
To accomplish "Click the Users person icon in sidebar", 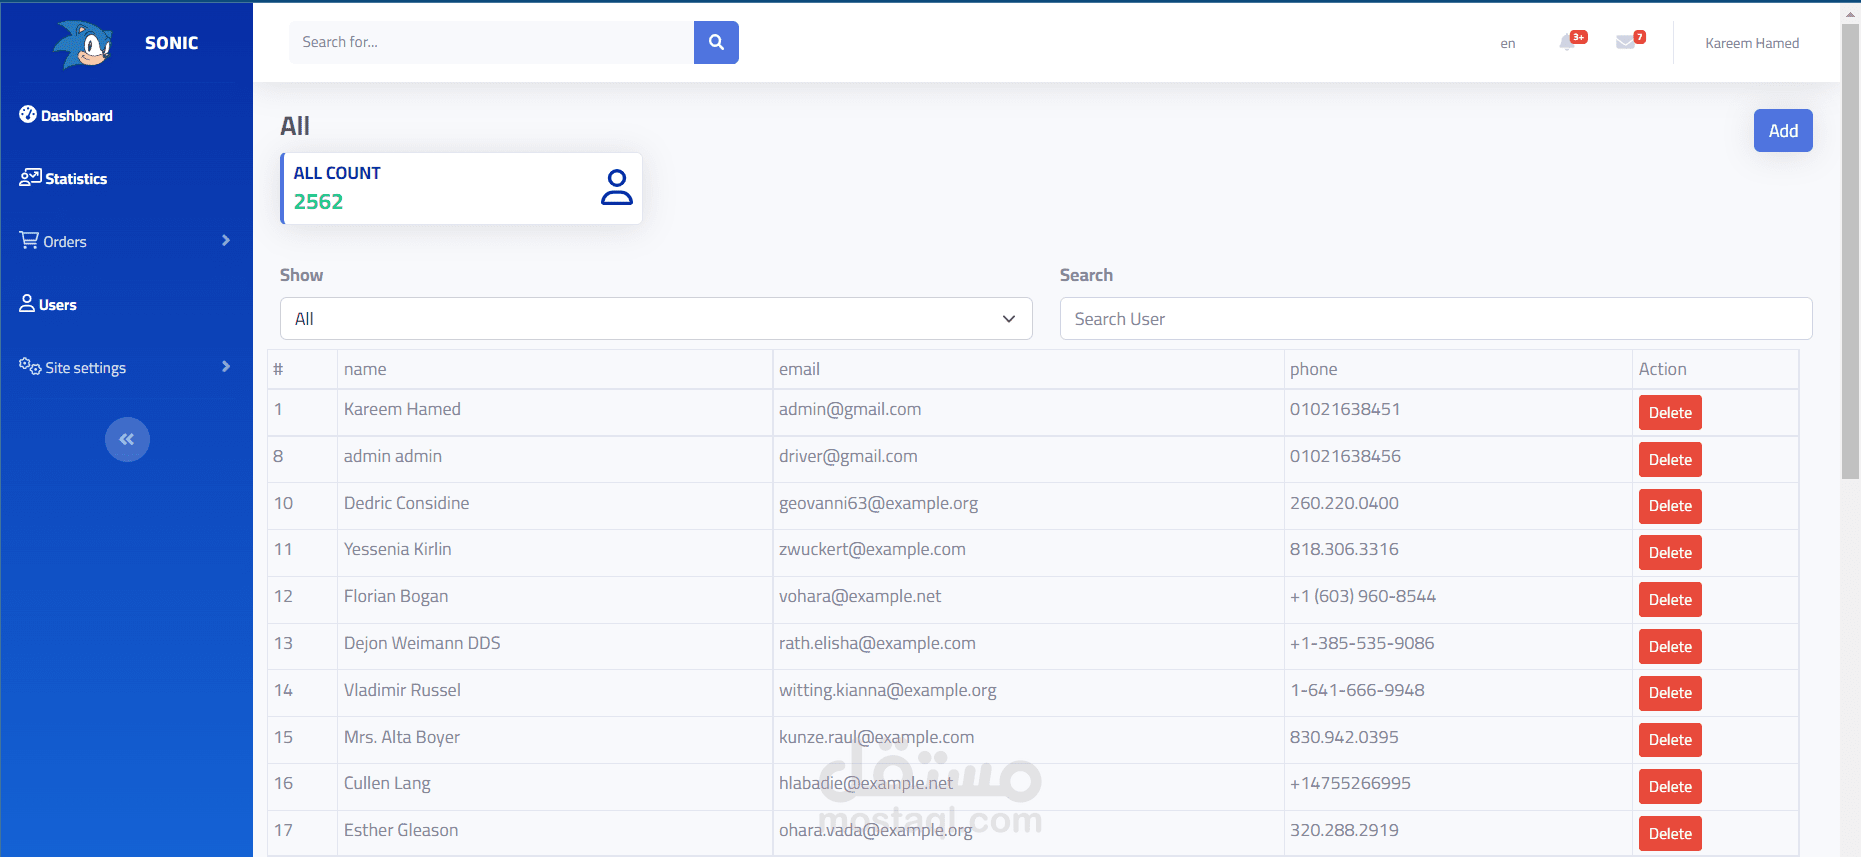I will coord(27,303).
